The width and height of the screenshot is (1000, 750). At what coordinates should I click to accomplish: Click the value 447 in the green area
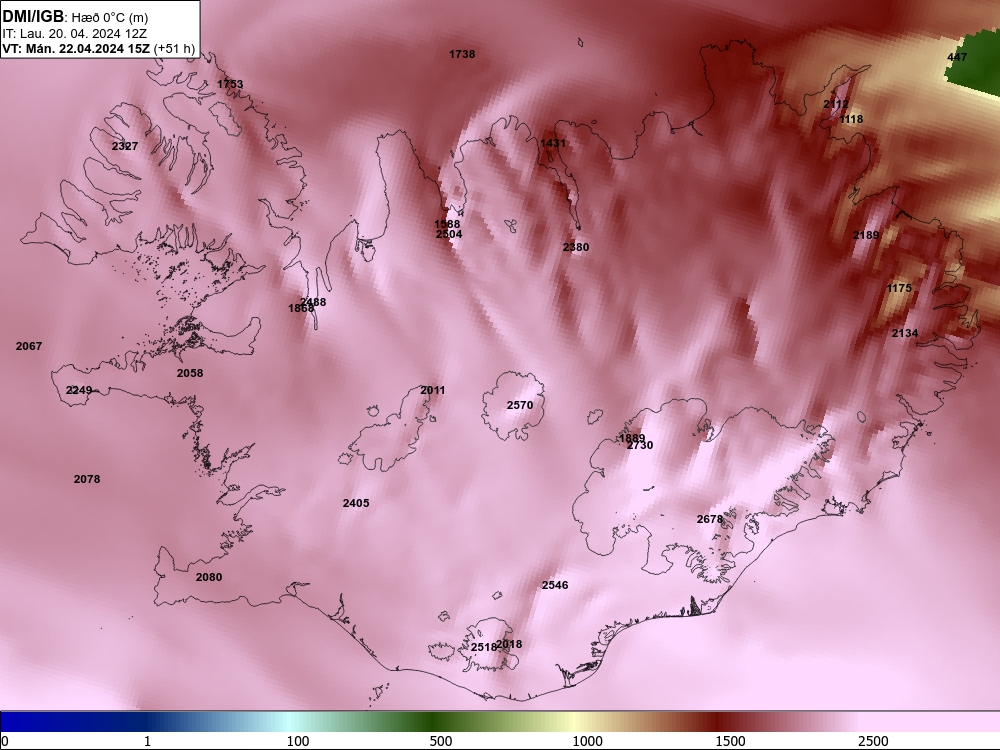957,57
